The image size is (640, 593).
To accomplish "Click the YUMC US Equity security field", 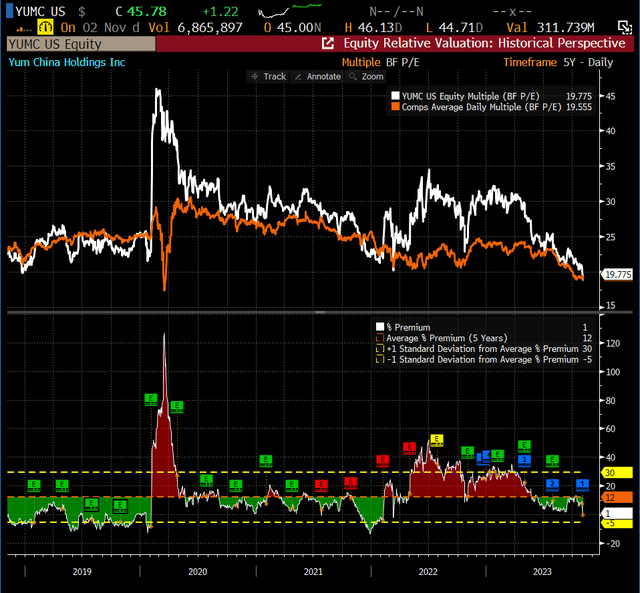I will point(81,44).
